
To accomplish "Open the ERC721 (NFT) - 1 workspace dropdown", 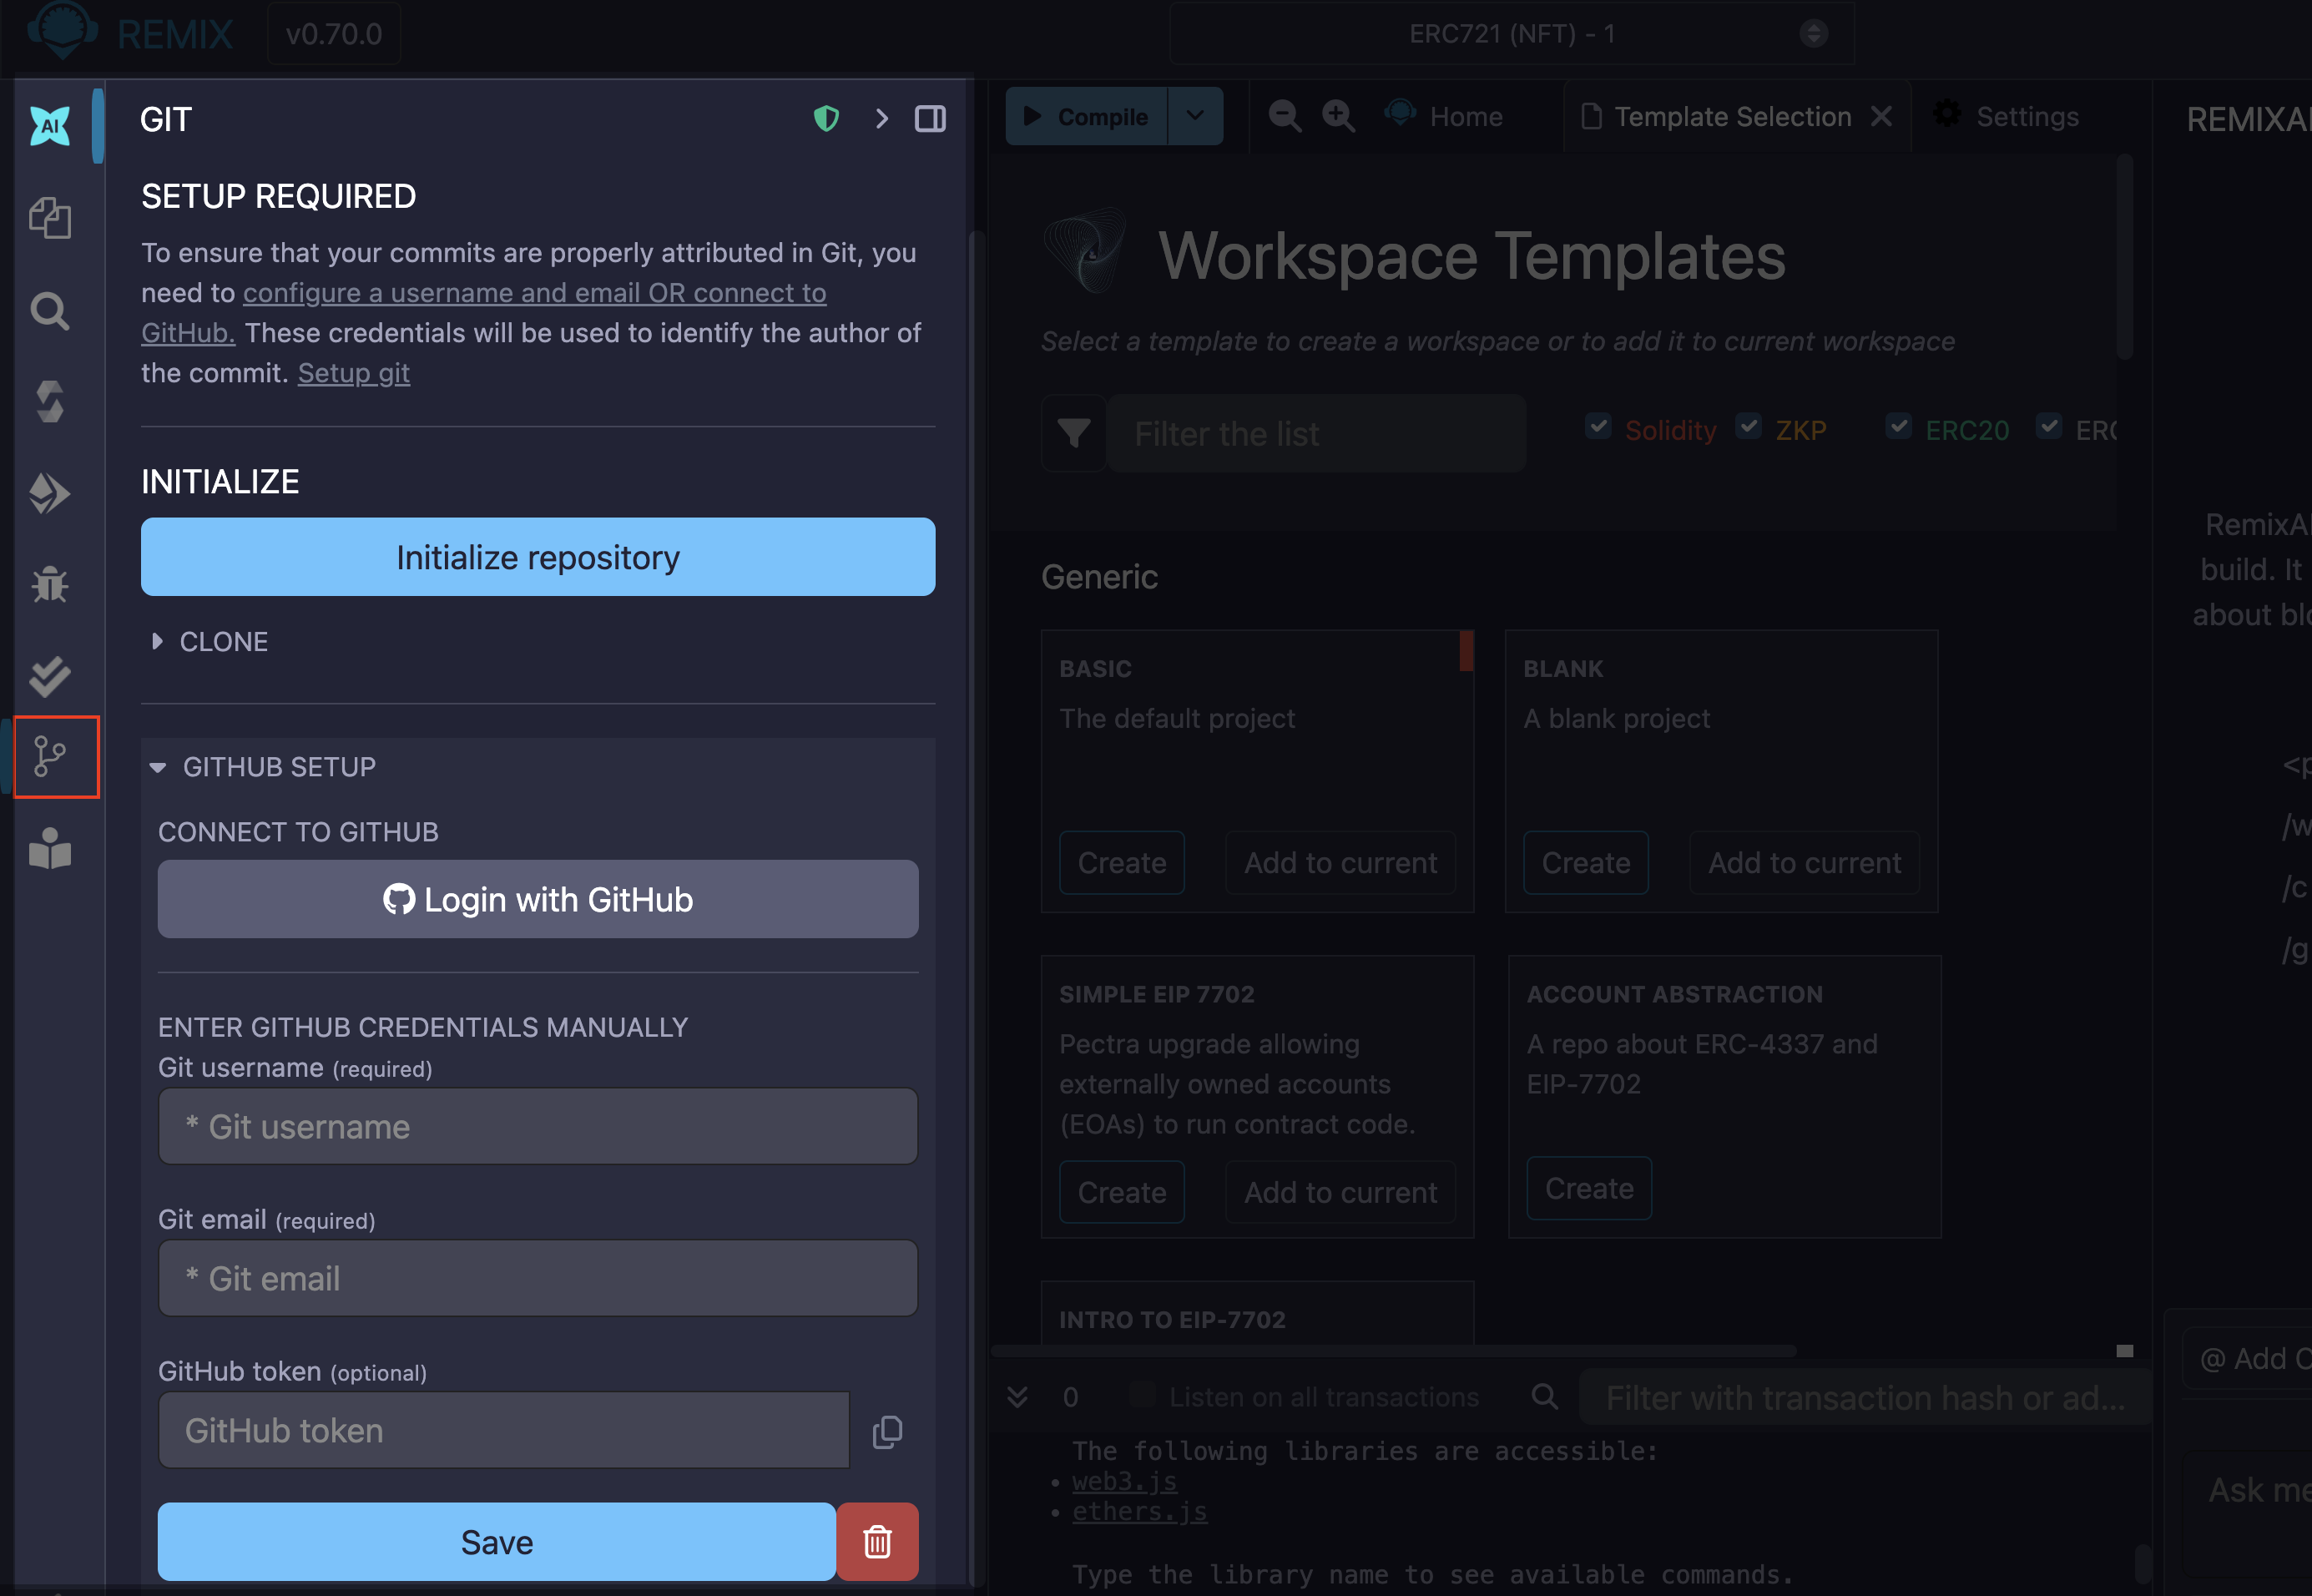I will 1512,33.
